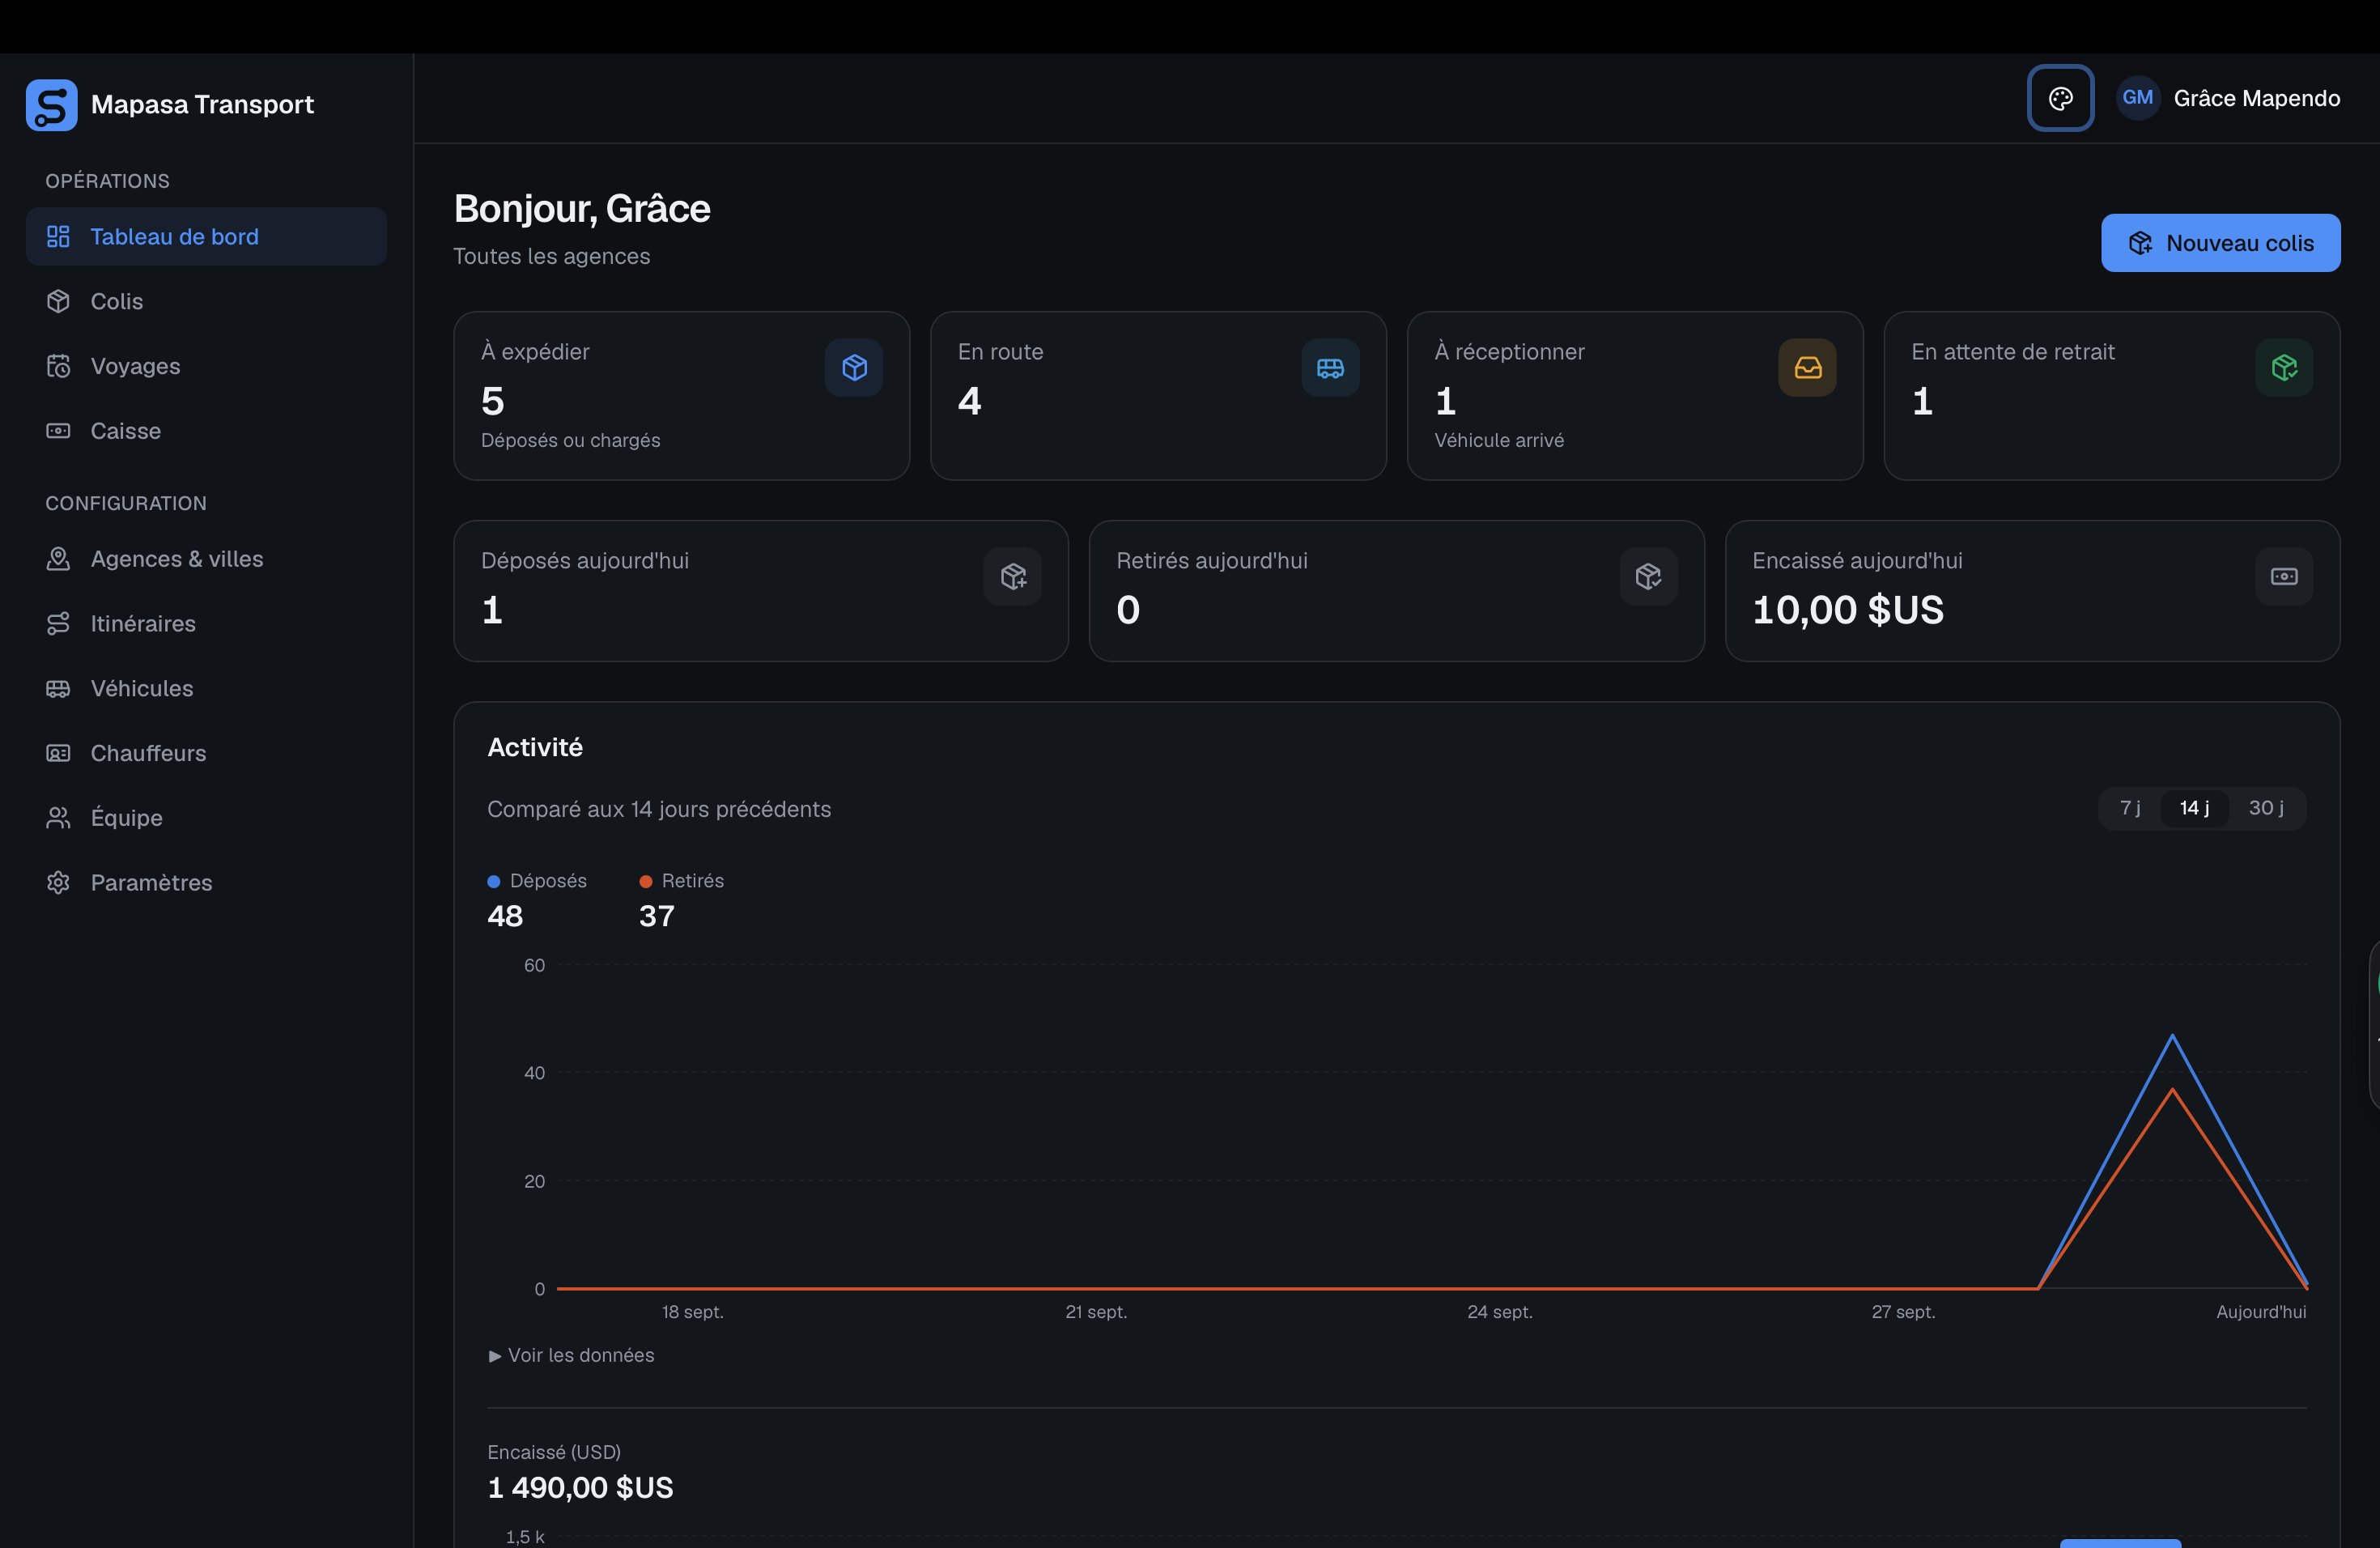Click the Voyages sidebar calendar icon
The height and width of the screenshot is (1548, 2380).
tap(58, 366)
